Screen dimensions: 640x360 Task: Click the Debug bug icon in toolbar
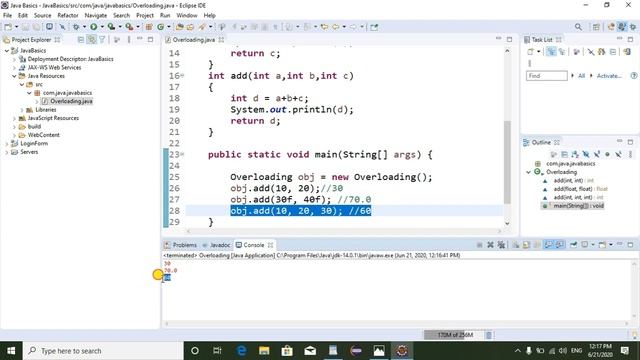(76, 27)
